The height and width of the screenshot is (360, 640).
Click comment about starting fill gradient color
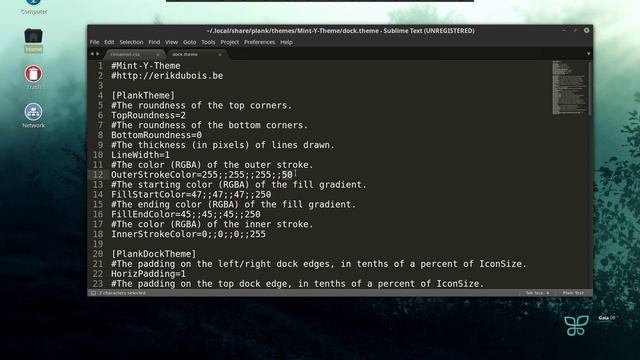pyautogui.click(x=239, y=184)
